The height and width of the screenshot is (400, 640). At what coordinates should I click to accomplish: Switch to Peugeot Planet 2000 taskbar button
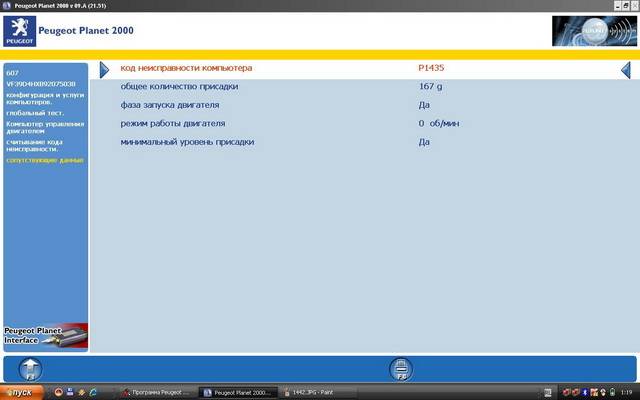(x=238, y=392)
